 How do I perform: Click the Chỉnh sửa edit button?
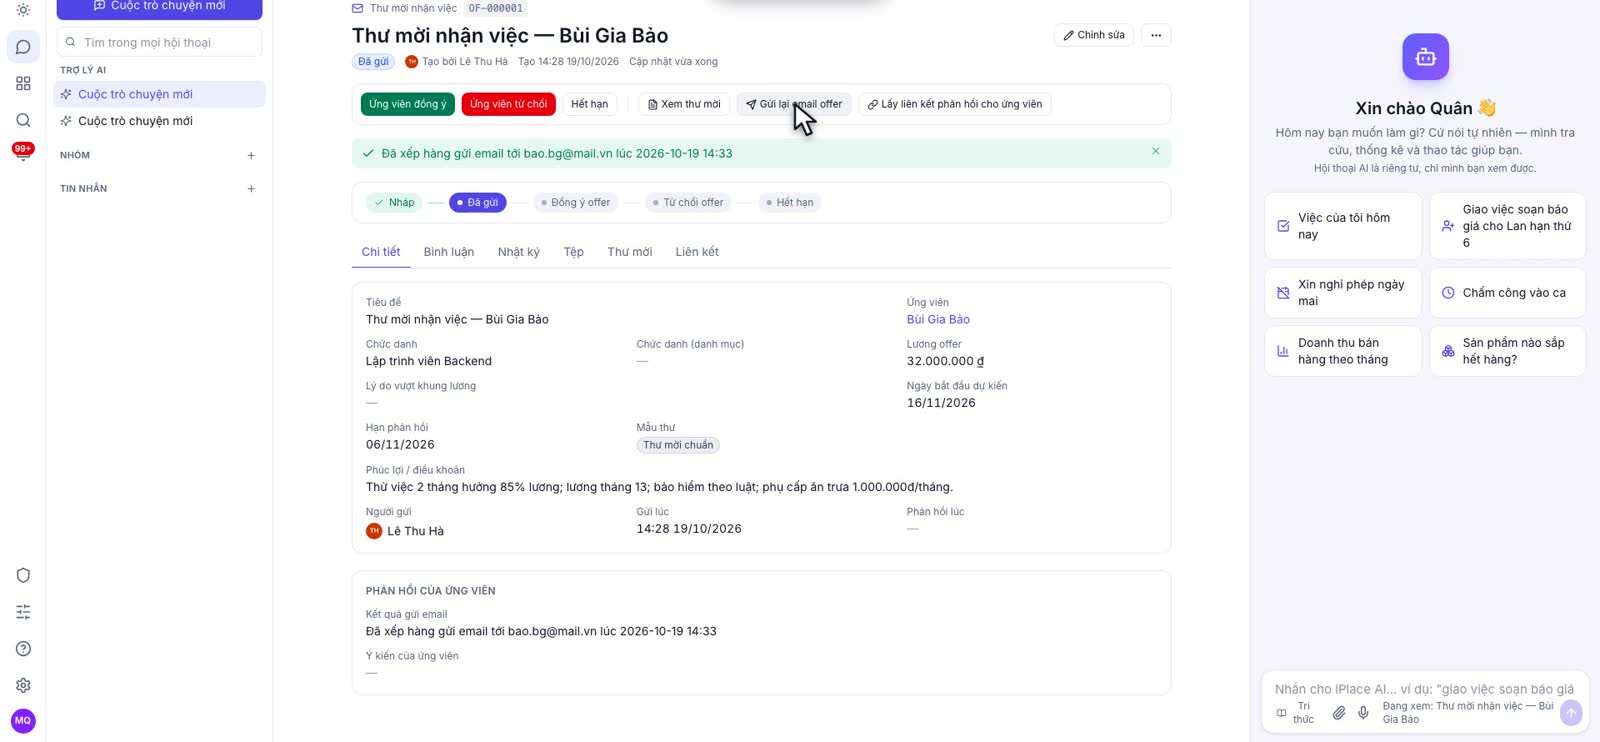click(1094, 35)
